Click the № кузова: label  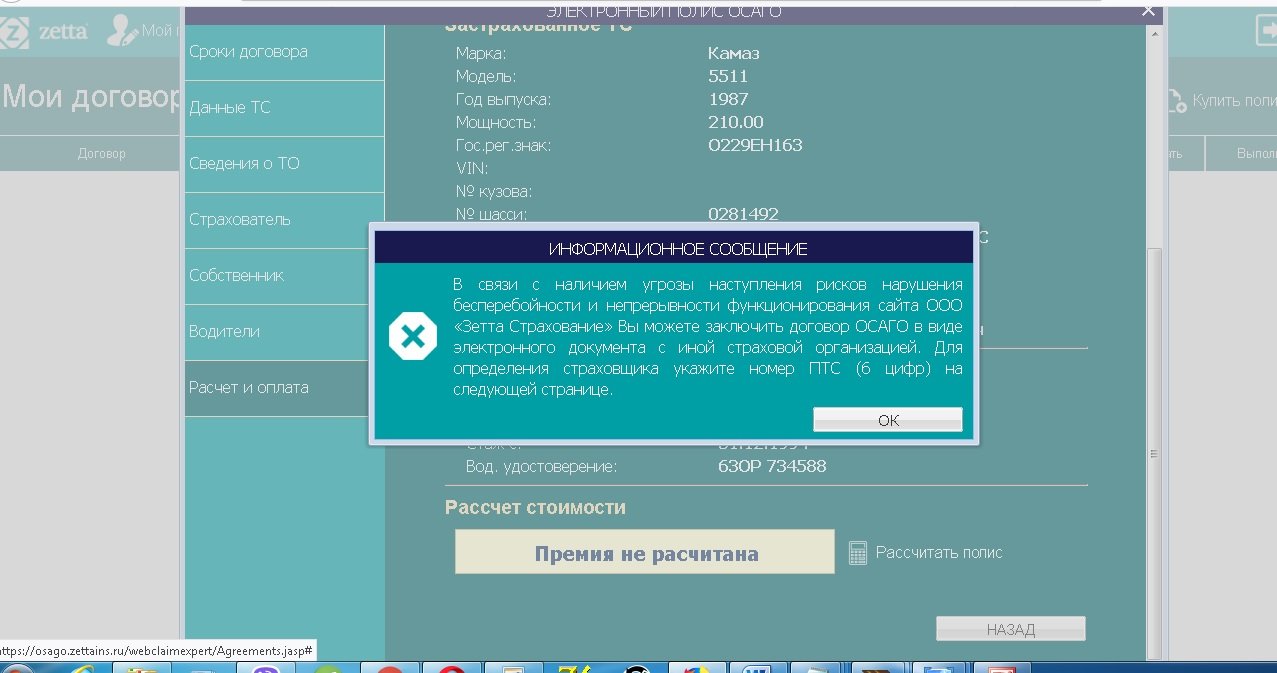pos(494,191)
